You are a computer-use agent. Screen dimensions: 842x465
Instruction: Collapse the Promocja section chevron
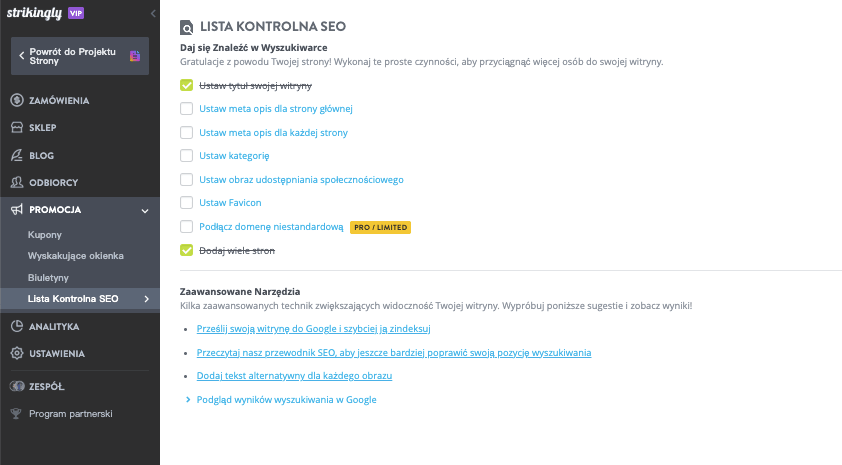(x=145, y=210)
